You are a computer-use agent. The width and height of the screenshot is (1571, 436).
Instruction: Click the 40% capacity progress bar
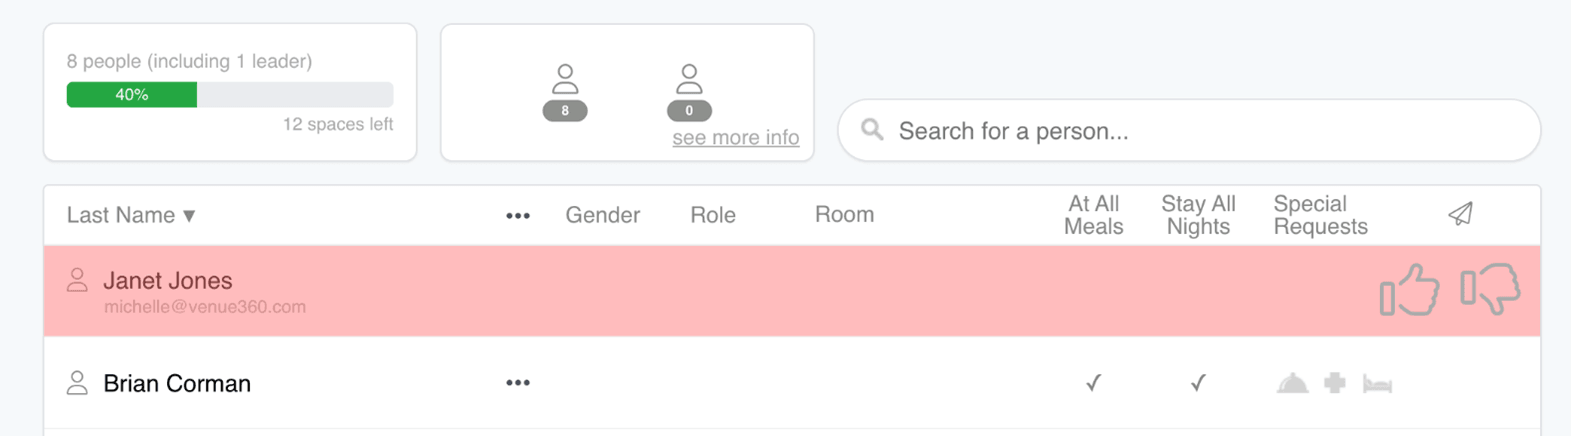(229, 95)
